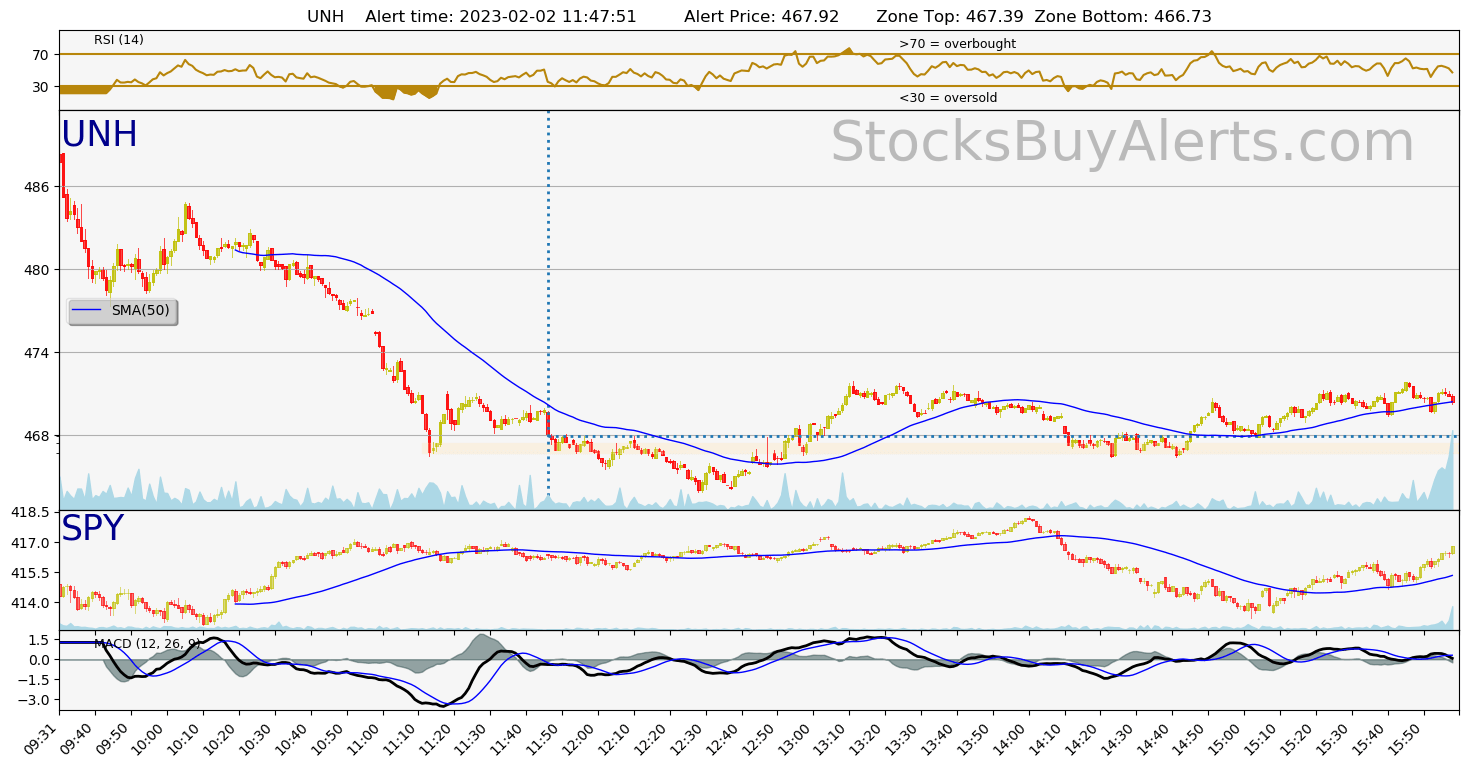Click the SMA(50) legend box
This screenshot has height=768, width=1474.
(123, 311)
